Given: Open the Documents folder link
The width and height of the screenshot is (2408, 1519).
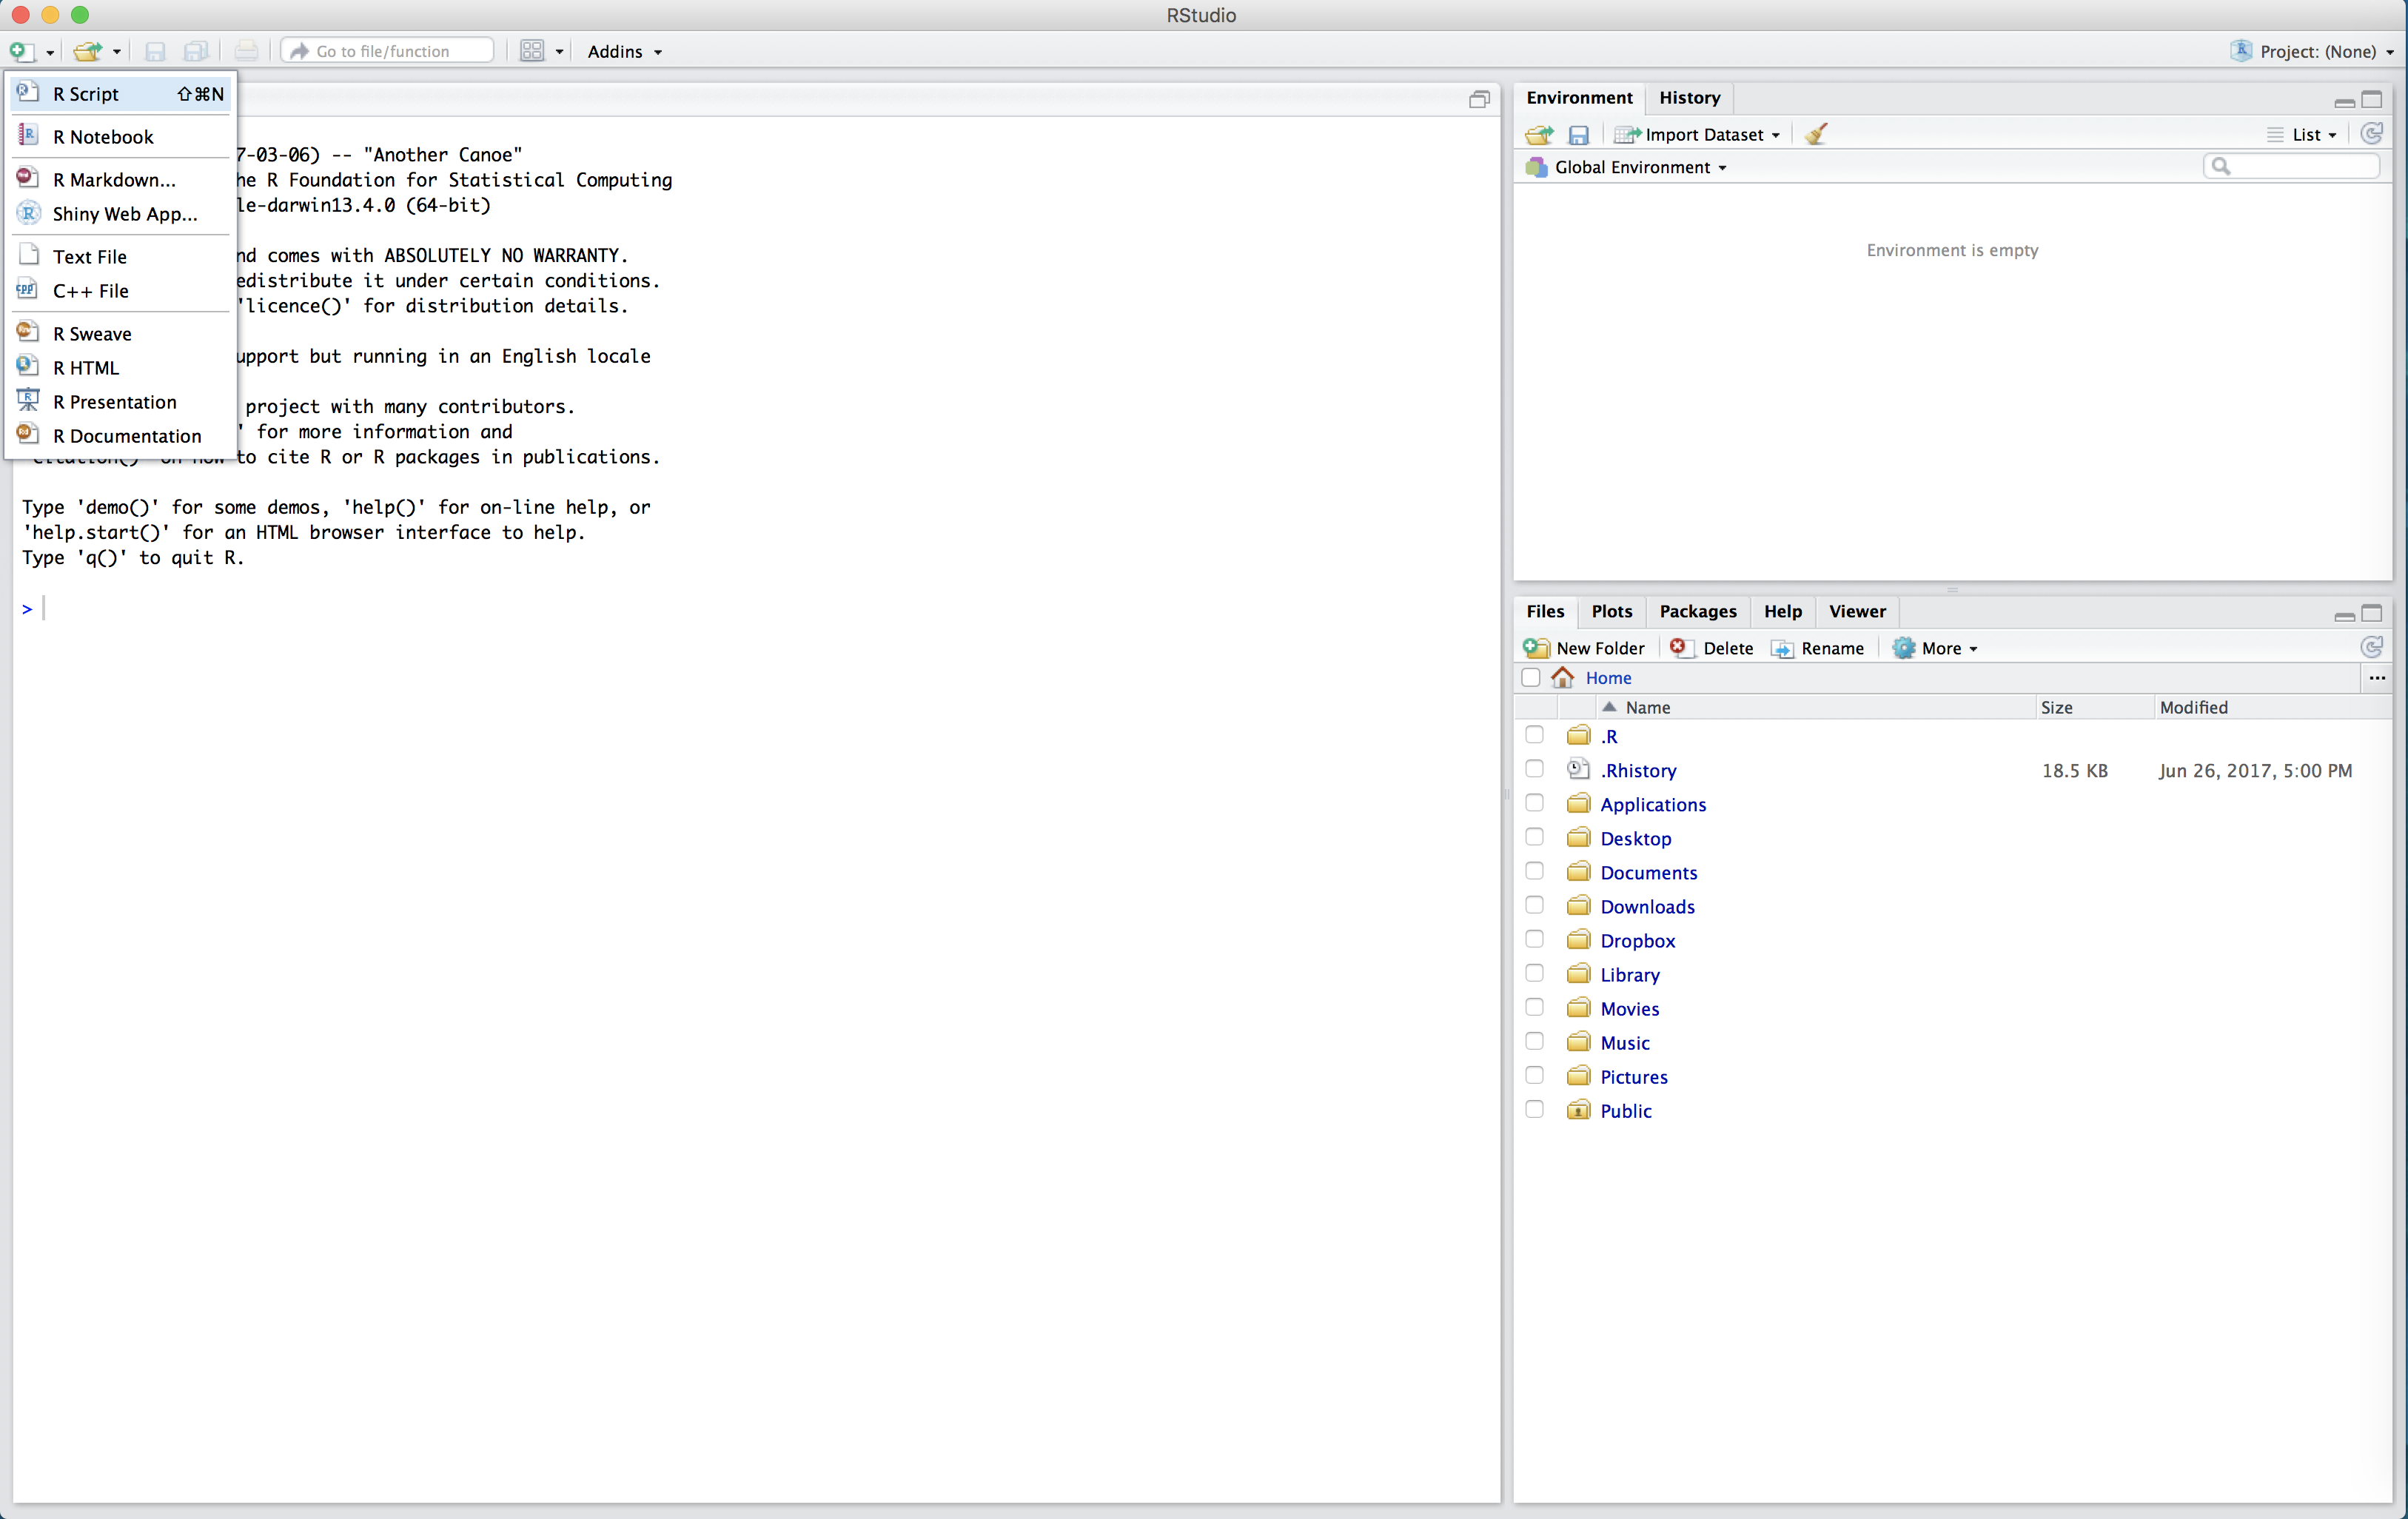Looking at the screenshot, I should (1648, 872).
